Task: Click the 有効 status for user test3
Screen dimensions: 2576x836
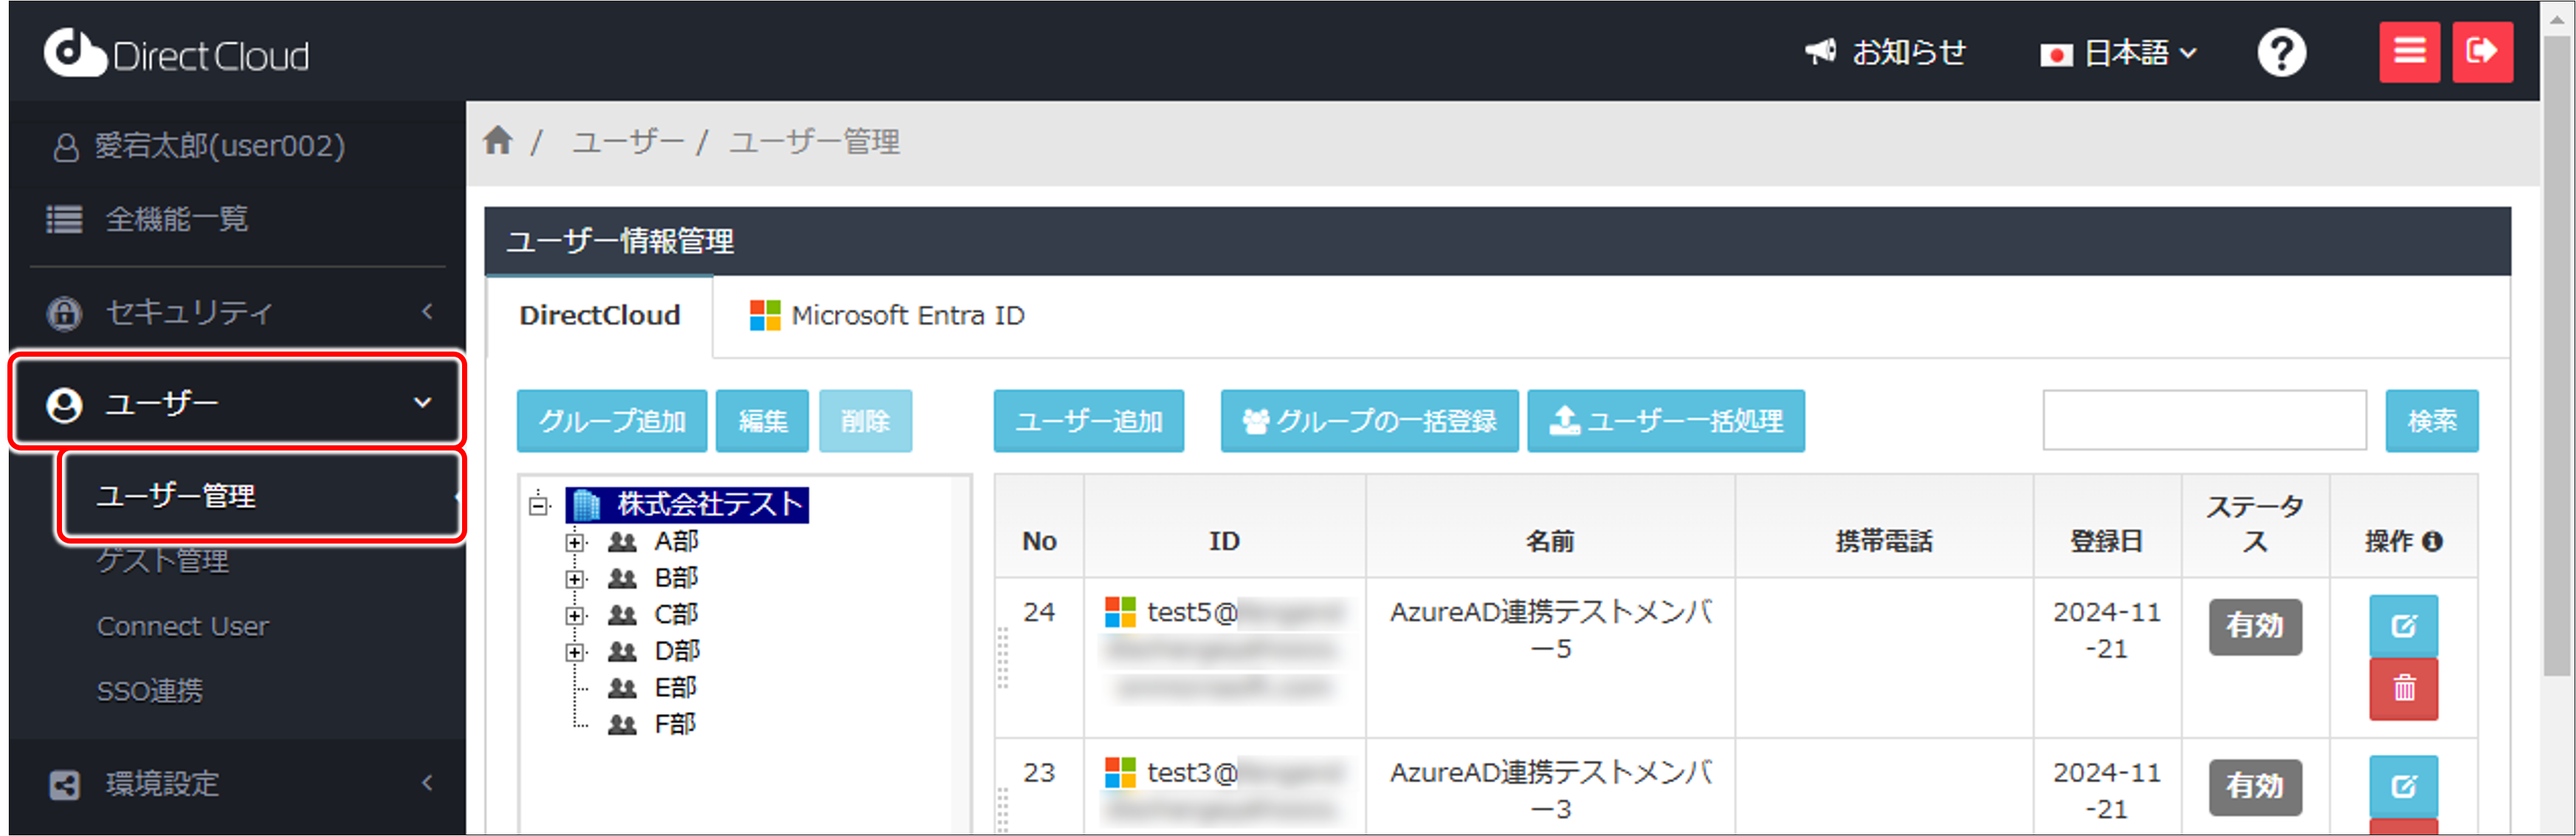Action: 2254,787
